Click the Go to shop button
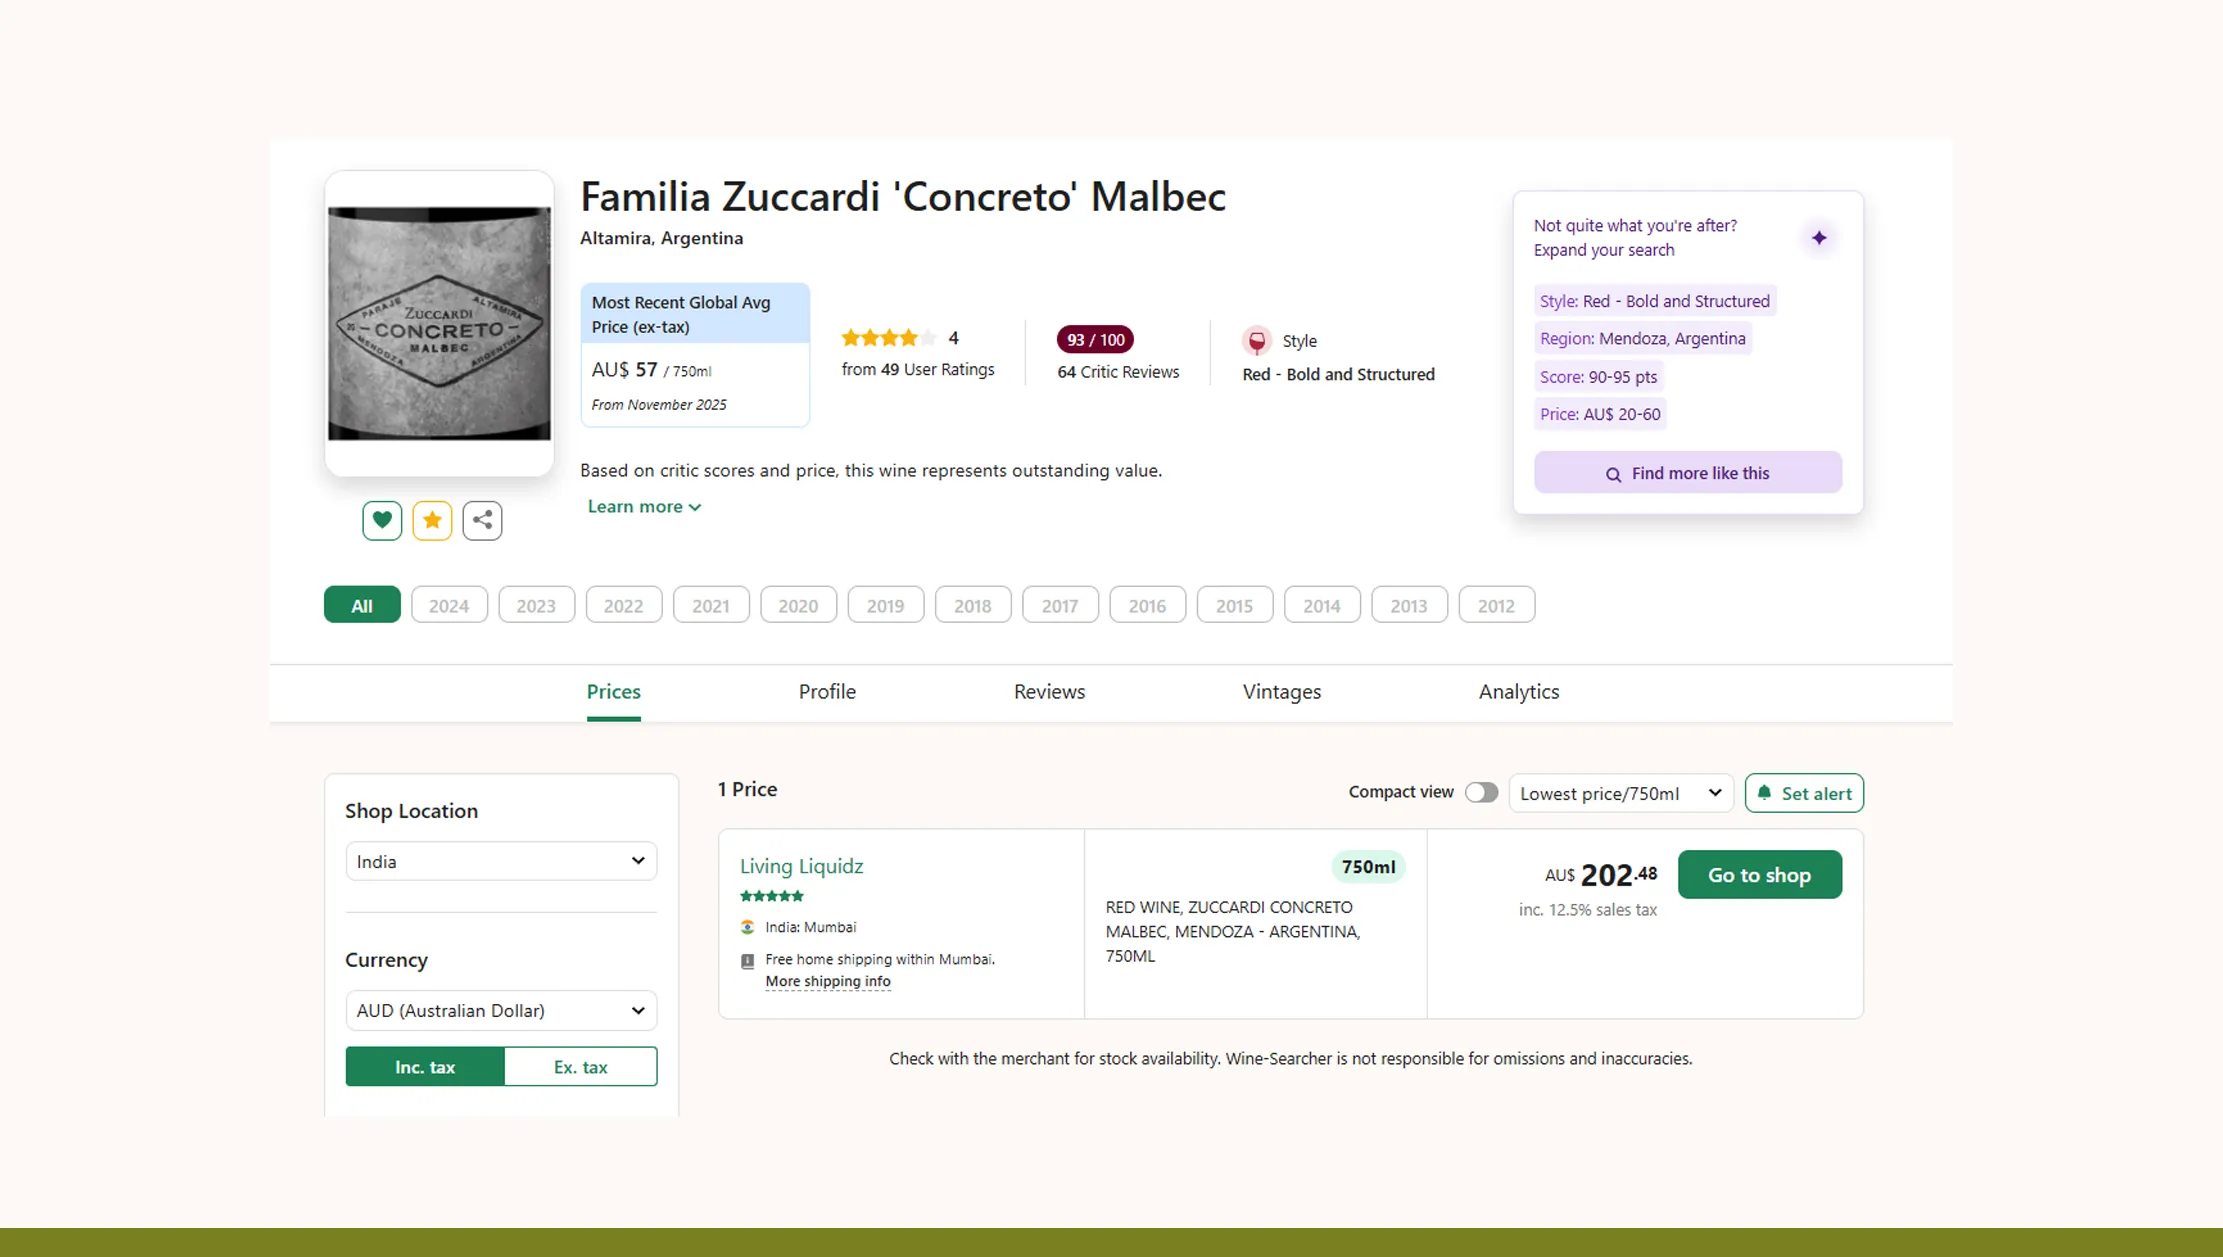 [1759, 874]
